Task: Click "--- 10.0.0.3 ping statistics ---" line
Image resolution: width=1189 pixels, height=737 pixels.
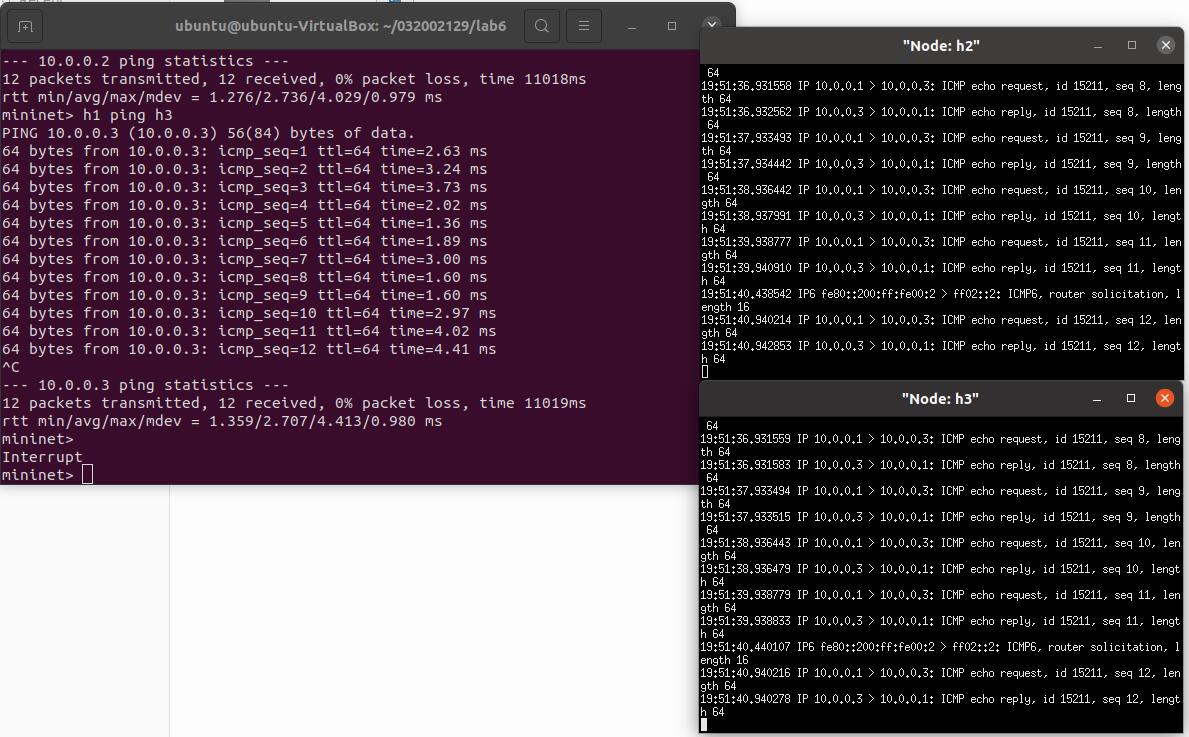Action: click(145, 384)
